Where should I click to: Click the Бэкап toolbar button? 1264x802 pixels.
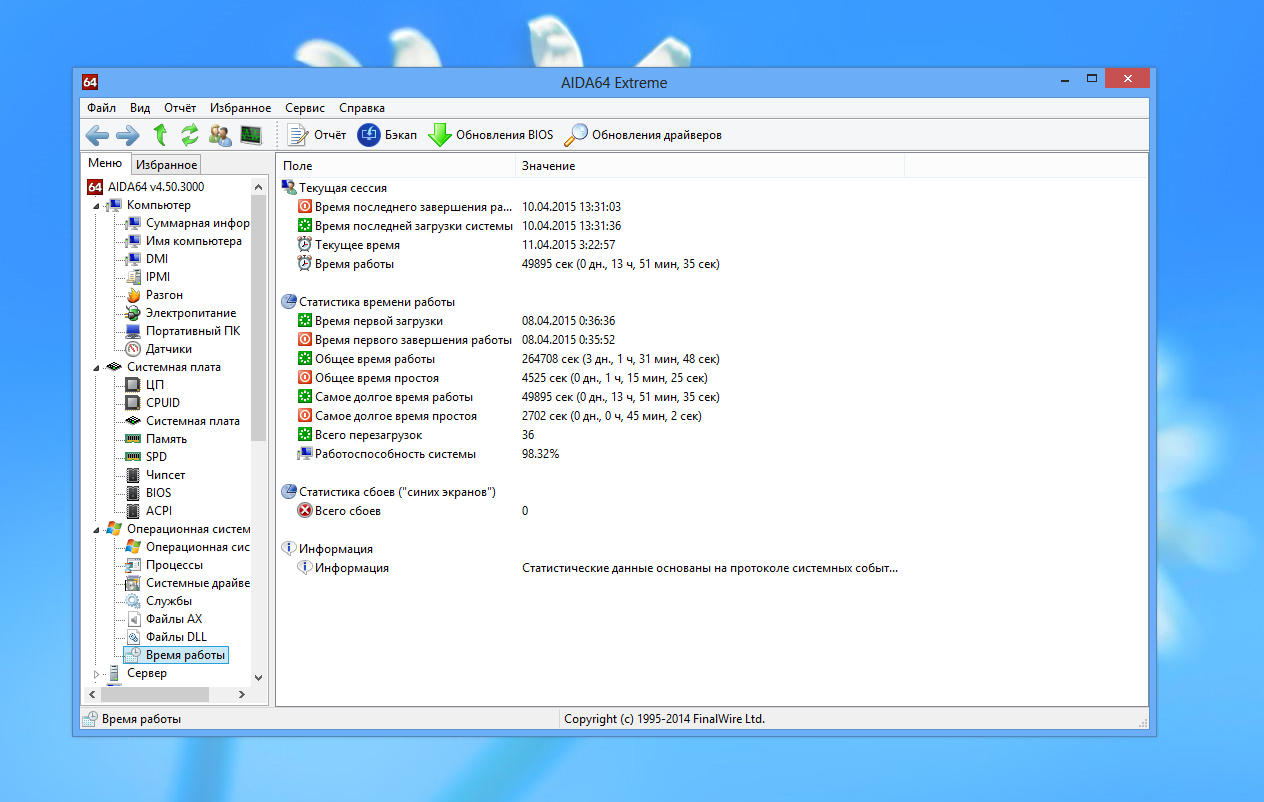click(x=387, y=135)
